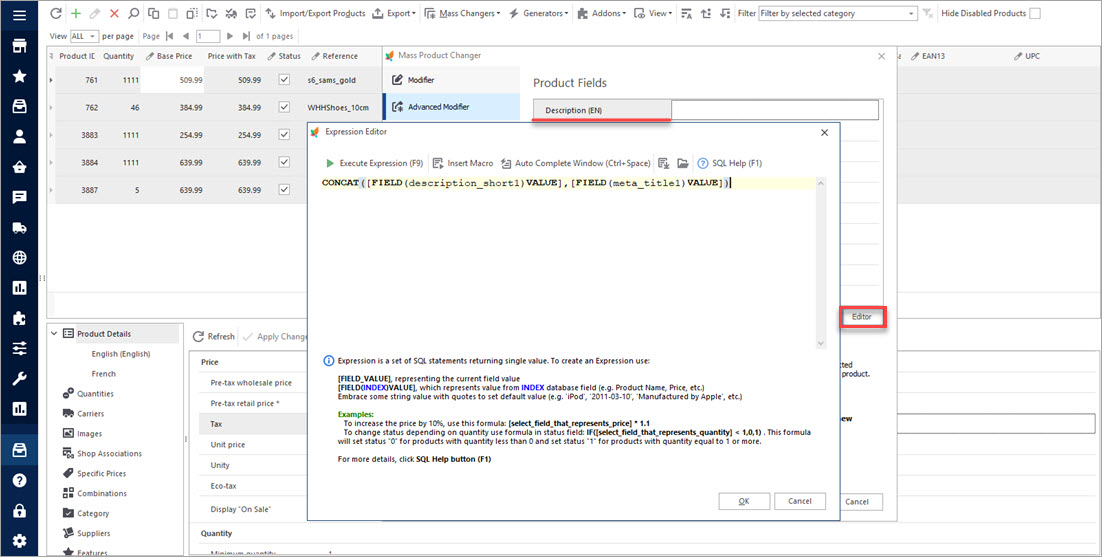Switch to the Modifier tab

pos(421,80)
